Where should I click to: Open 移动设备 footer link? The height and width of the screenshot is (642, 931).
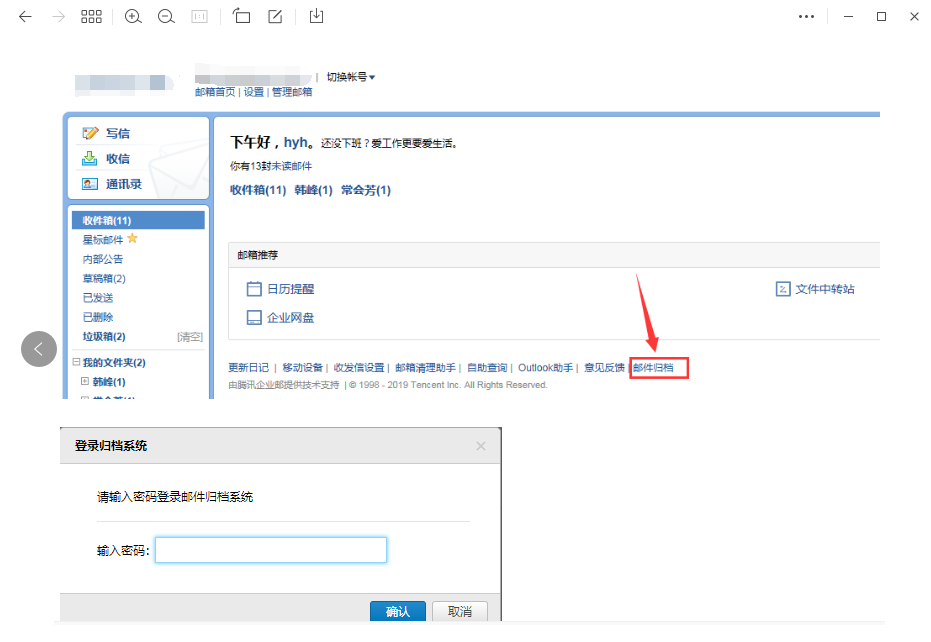[x=302, y=368]
